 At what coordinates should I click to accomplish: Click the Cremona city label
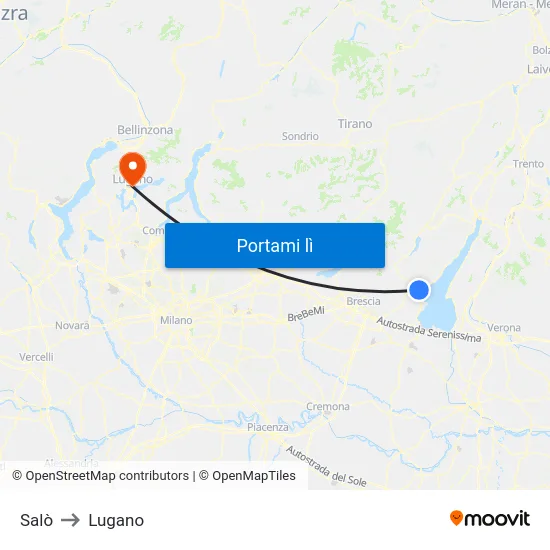point(328,407)
